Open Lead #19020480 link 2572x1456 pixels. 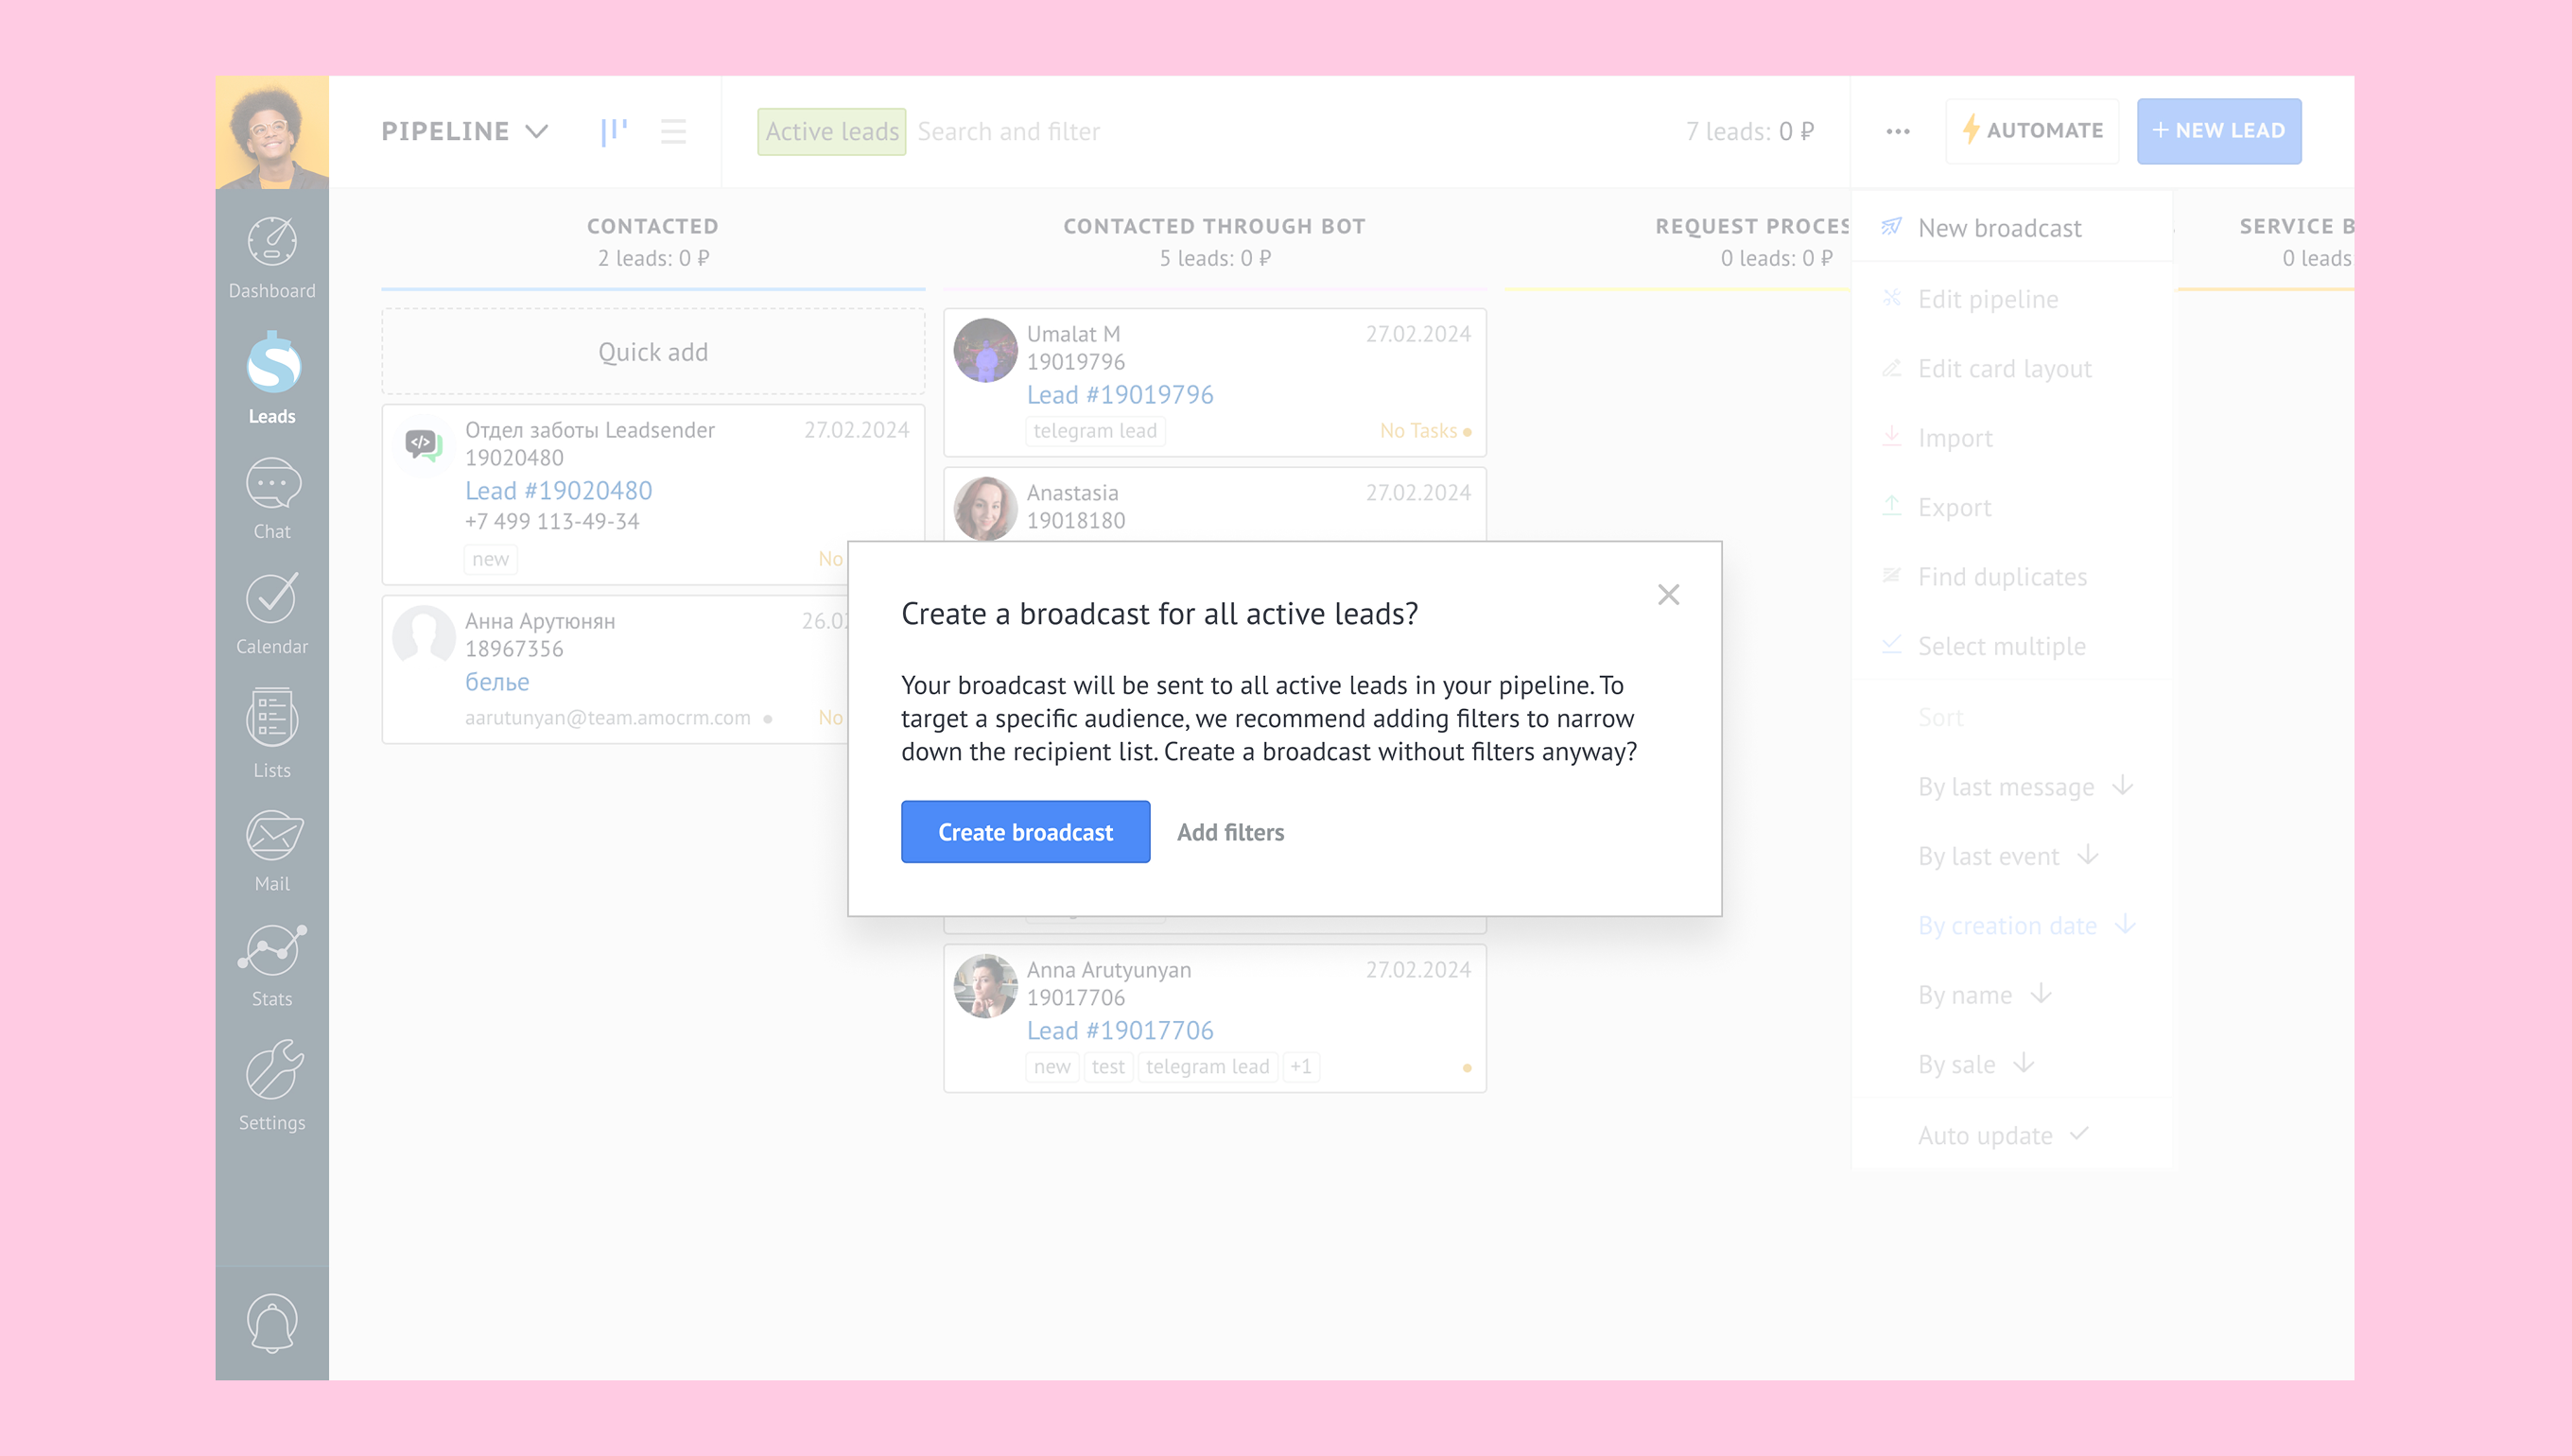click(558, 490)
